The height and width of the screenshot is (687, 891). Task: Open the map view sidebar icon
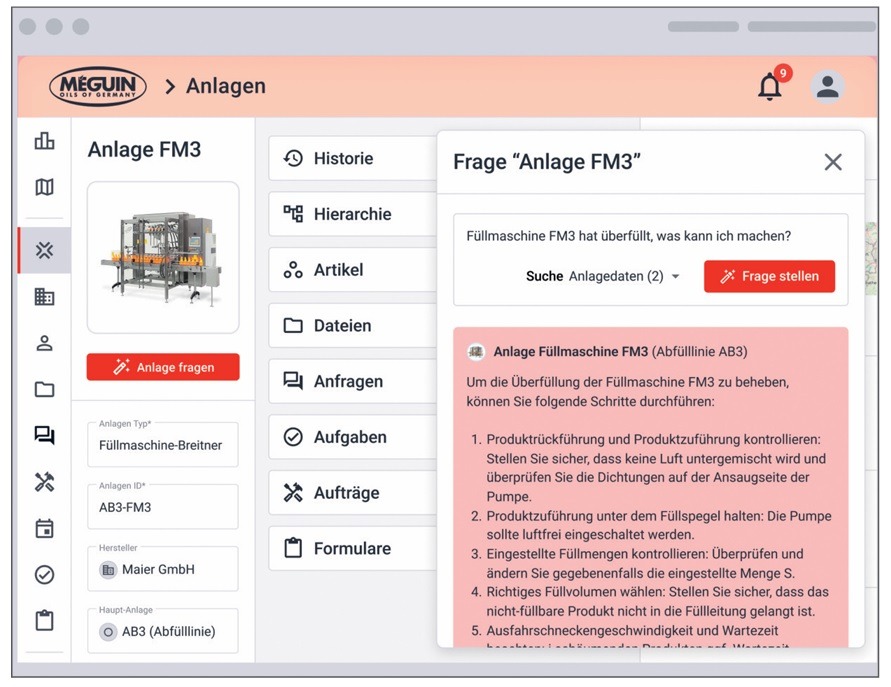(44, 187)
